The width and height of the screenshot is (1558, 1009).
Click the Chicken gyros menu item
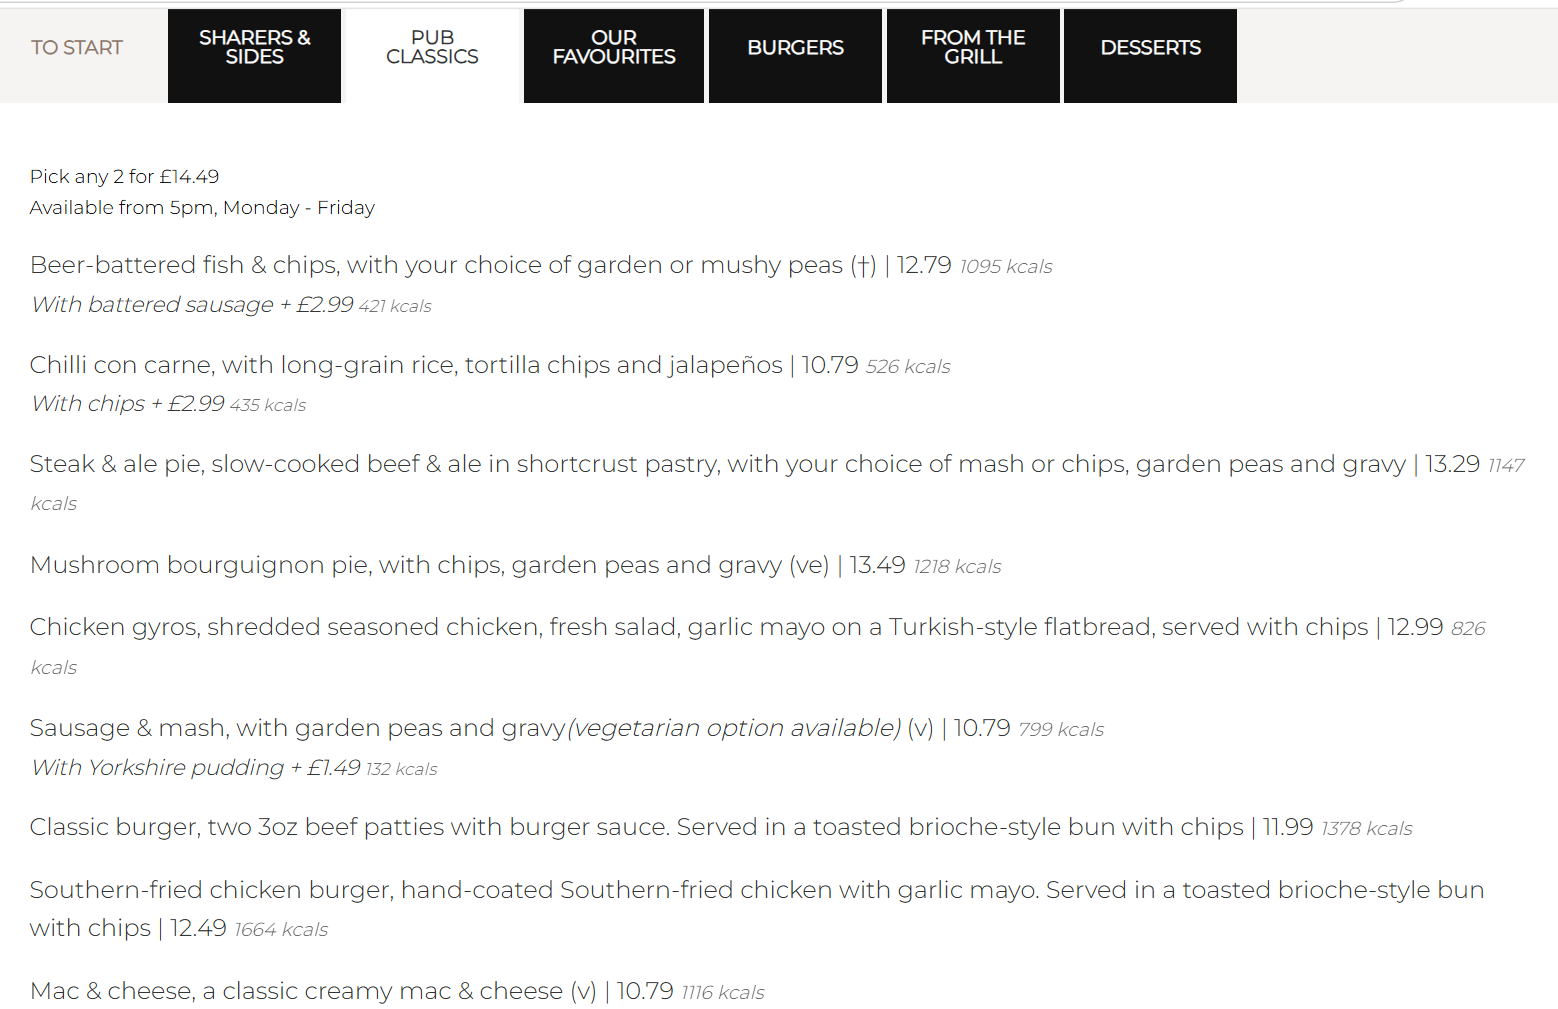coord(698,627)
